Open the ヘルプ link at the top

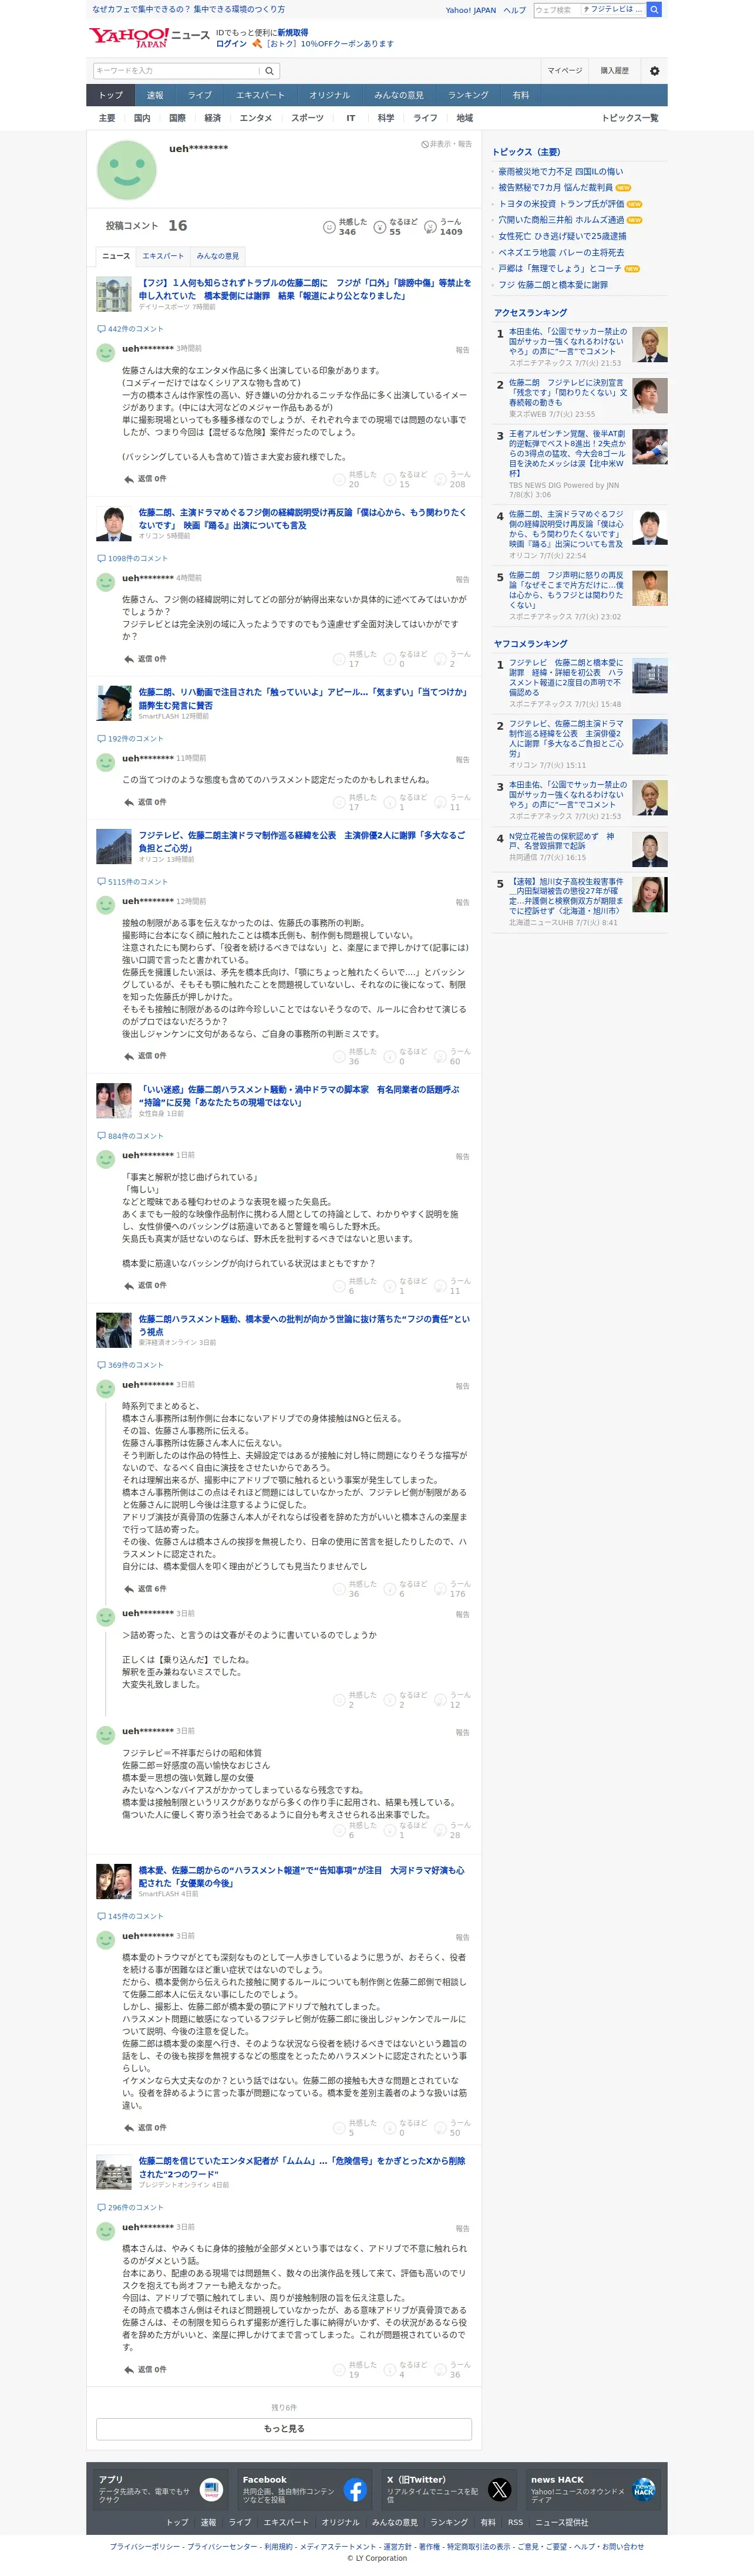(515, 10)
